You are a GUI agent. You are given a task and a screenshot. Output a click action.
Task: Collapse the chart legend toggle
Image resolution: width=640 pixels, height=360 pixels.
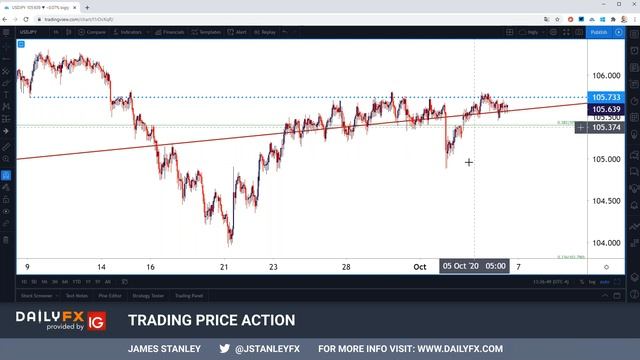point(21,44)
